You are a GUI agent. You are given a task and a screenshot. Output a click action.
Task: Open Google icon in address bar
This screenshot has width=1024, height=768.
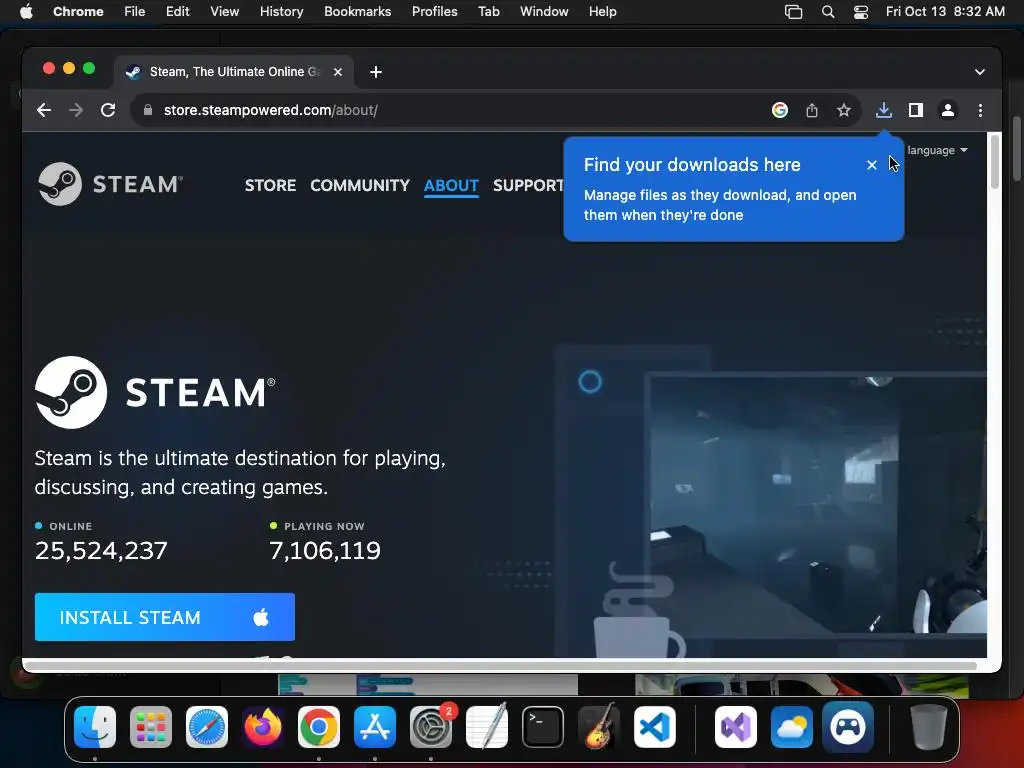[780, 110]
